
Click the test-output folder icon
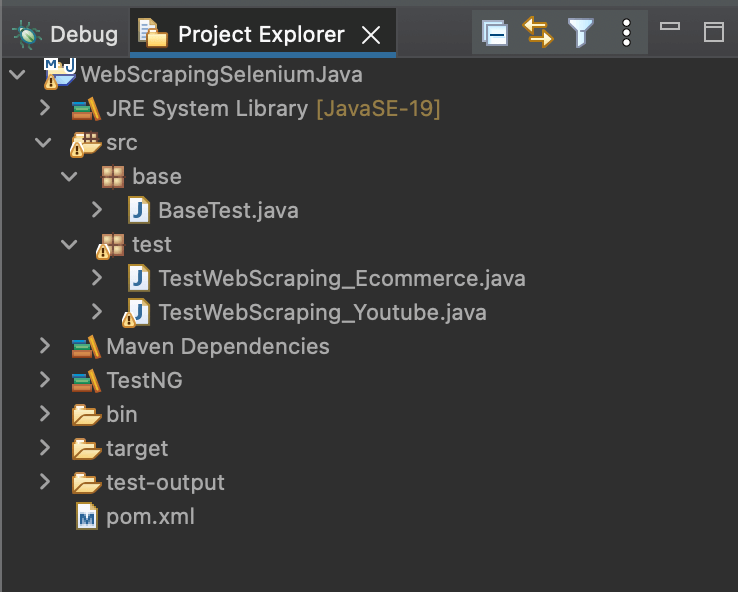[87, 483]
